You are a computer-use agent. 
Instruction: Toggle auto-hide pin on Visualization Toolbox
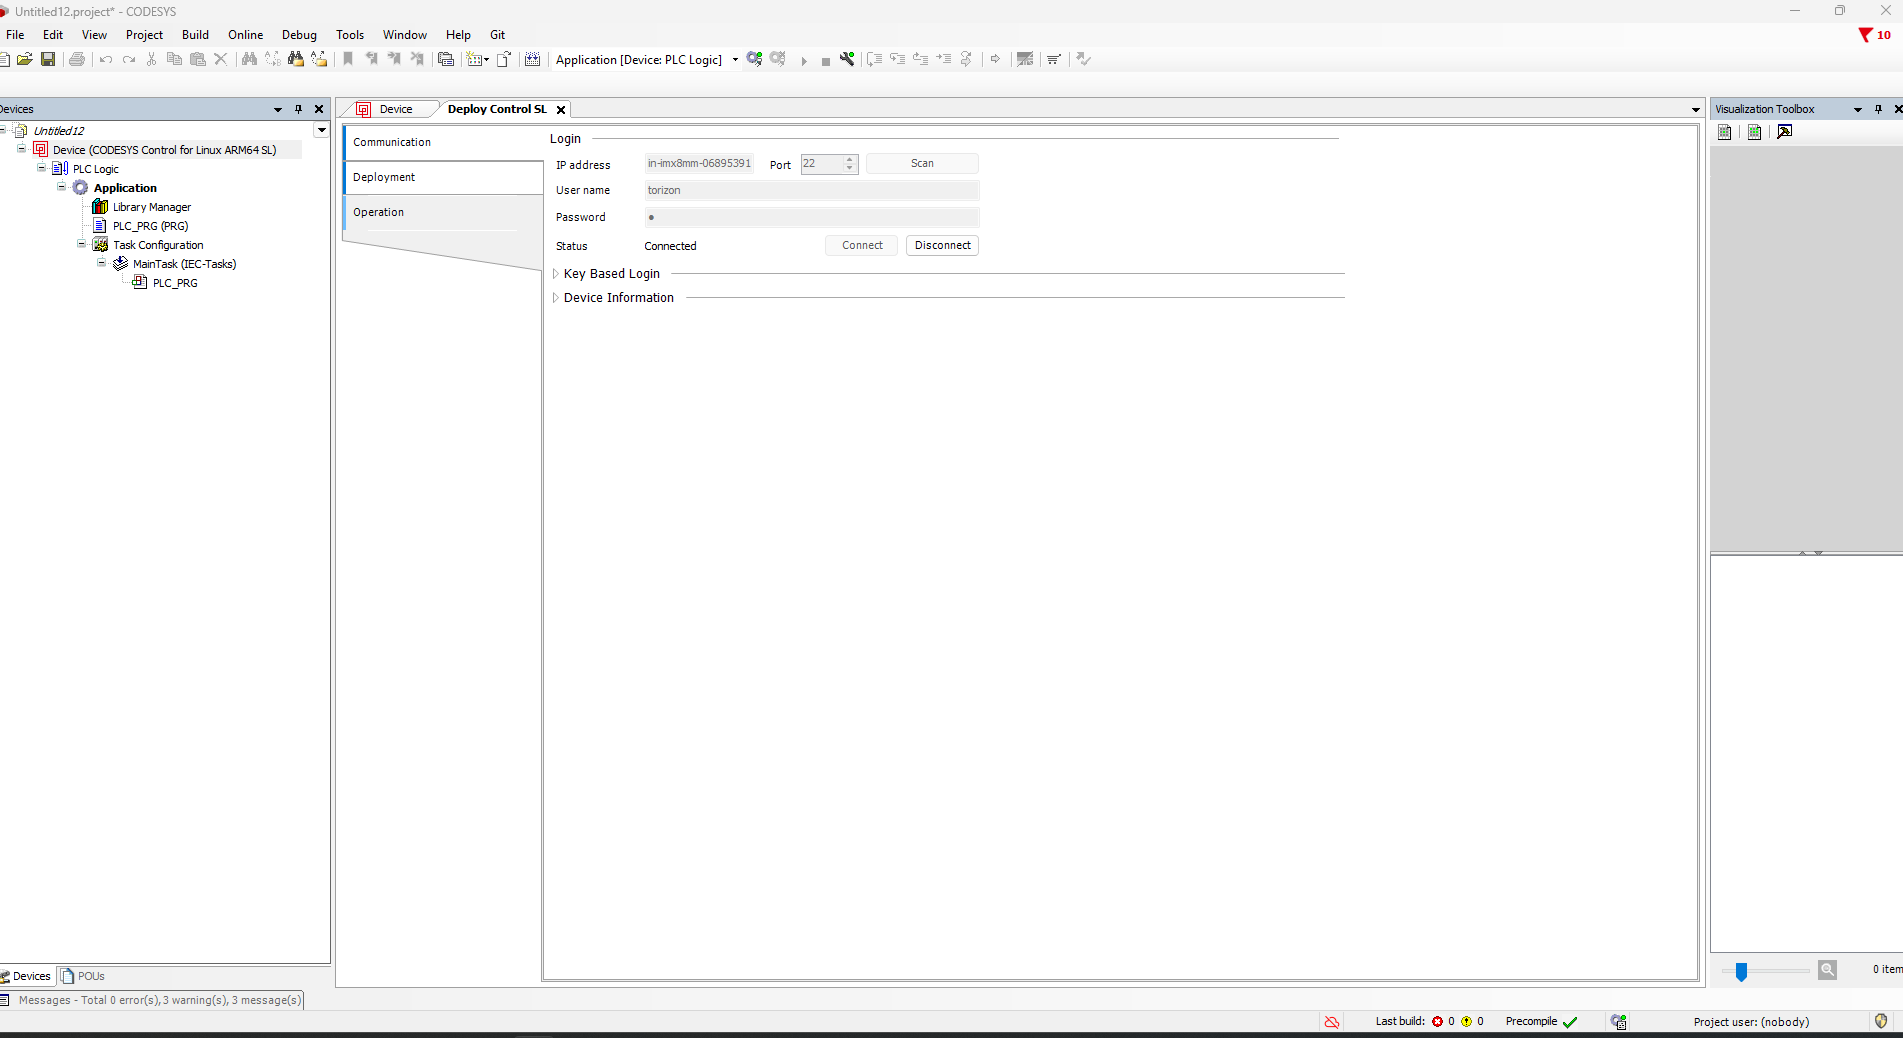[x=1878, y=109]
